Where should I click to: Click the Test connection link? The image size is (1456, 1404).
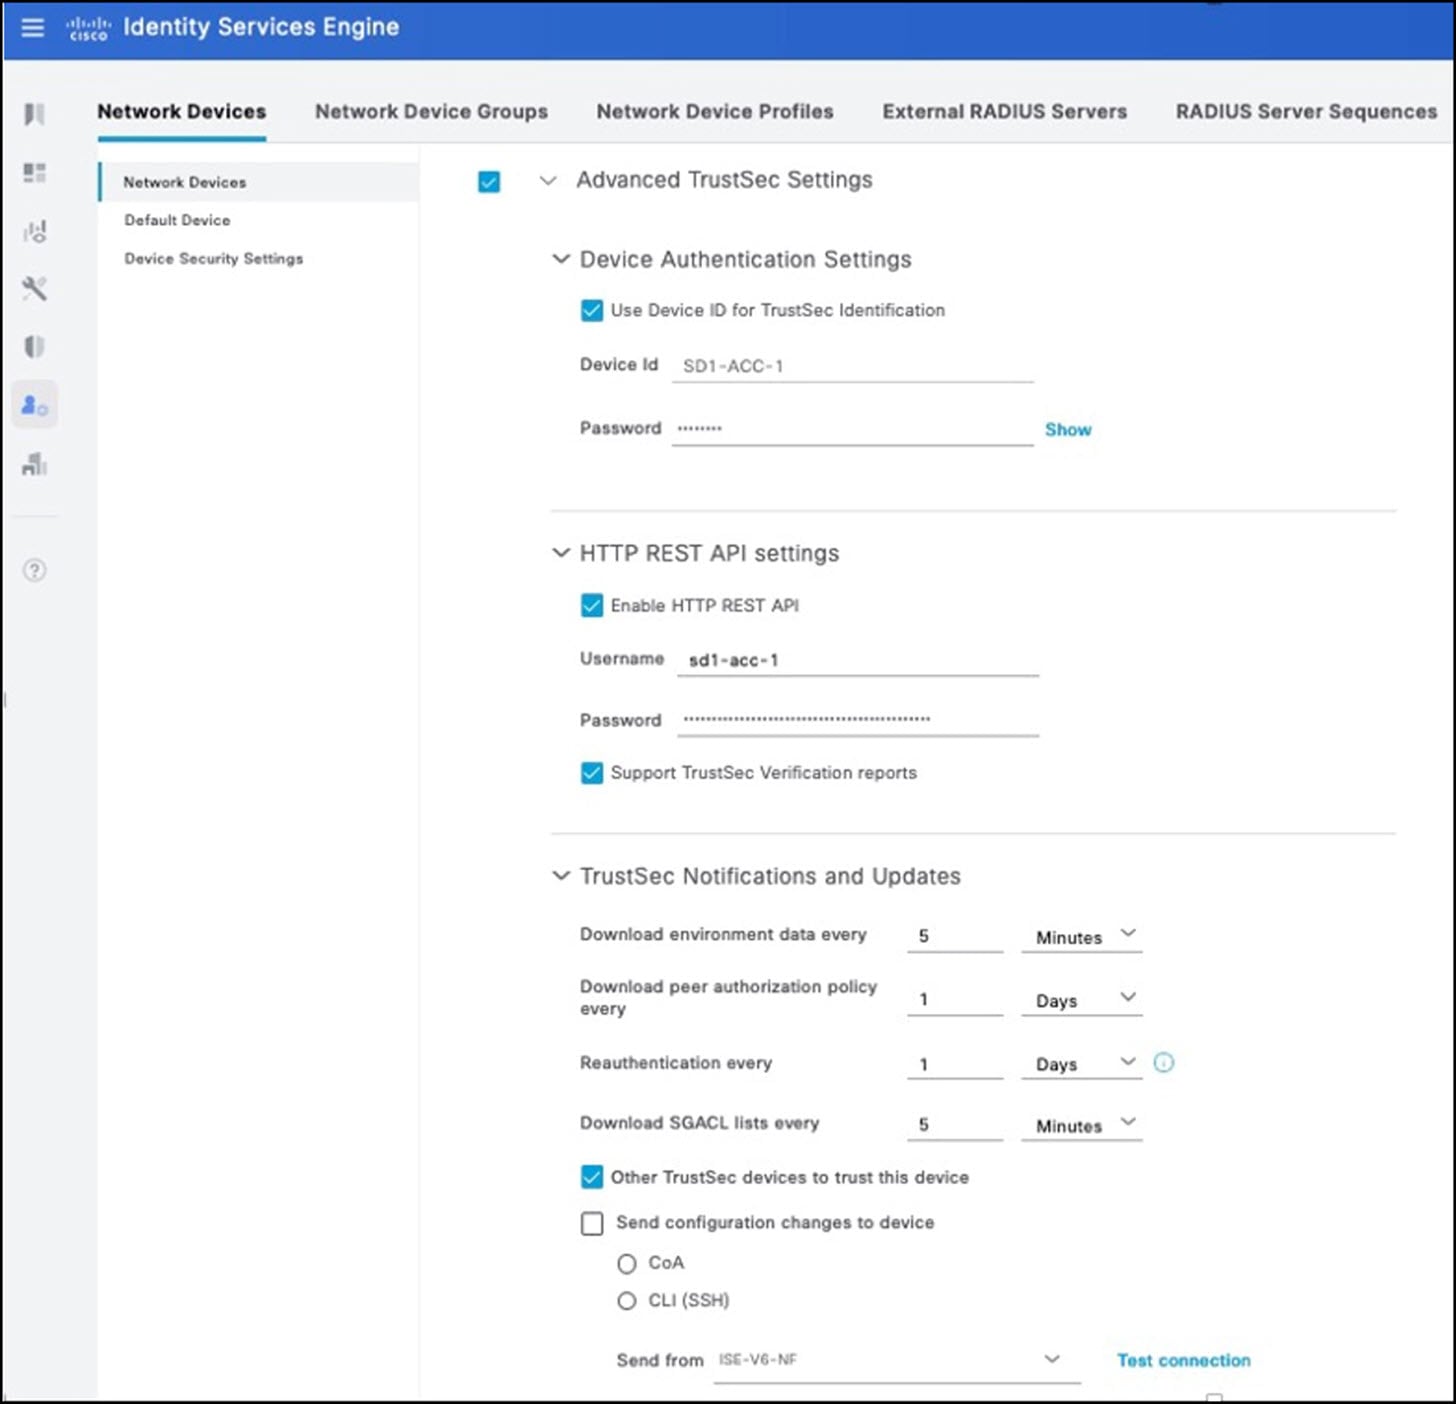pyautogui.click(x=1184, y=1360)
